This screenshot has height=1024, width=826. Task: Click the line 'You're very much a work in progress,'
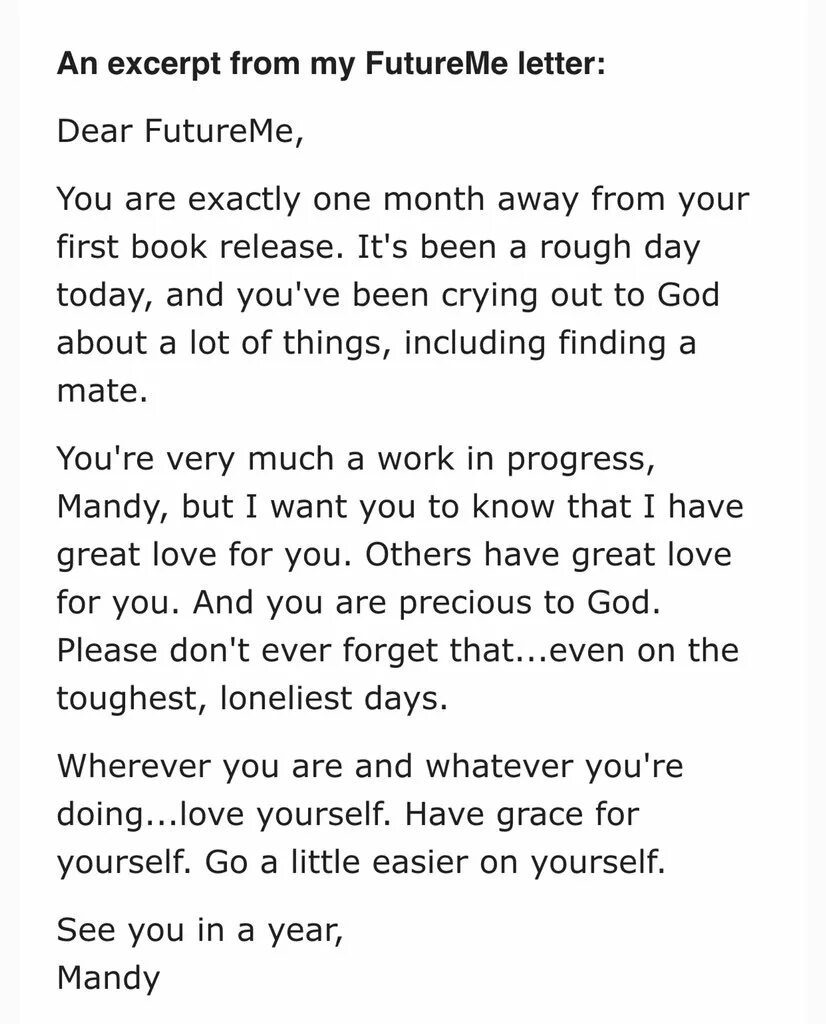tap(356, 459)
